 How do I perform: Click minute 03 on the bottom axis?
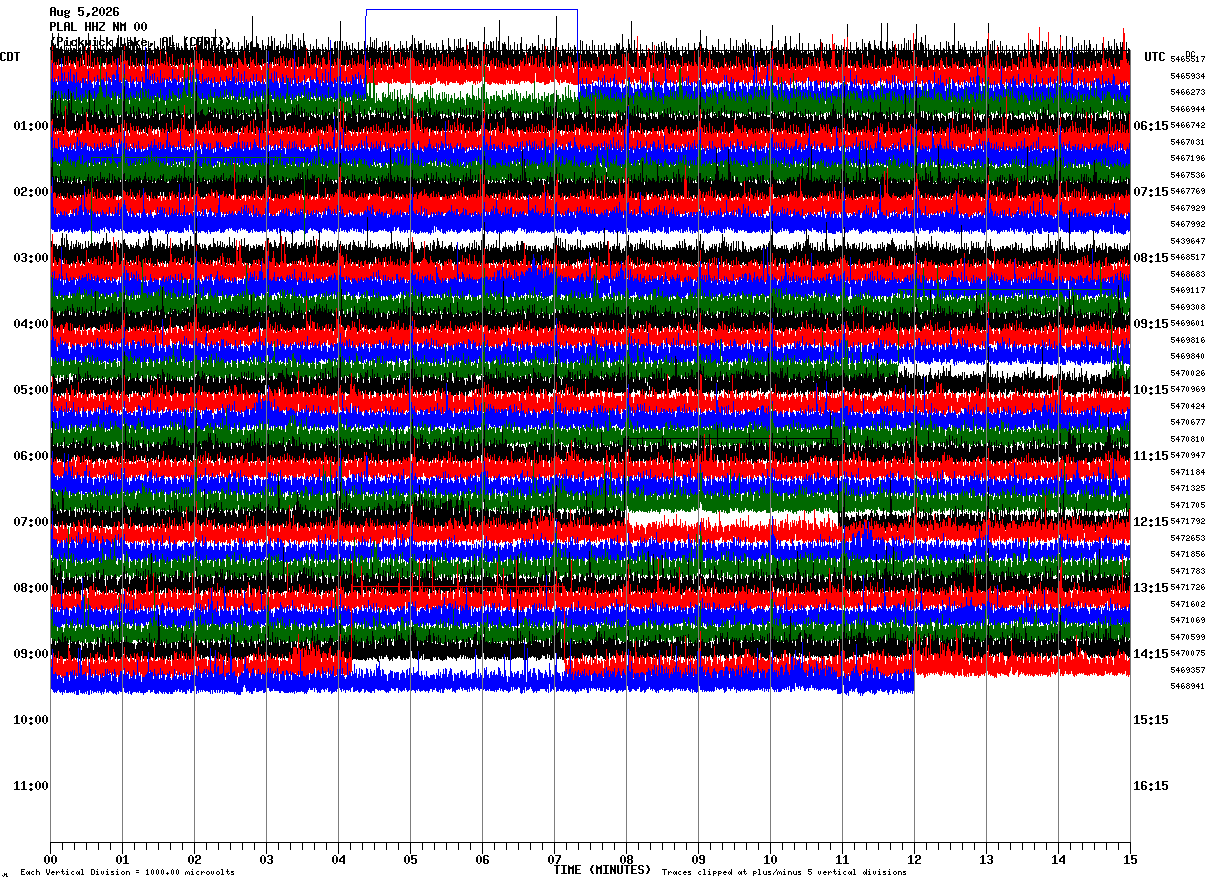266,859
